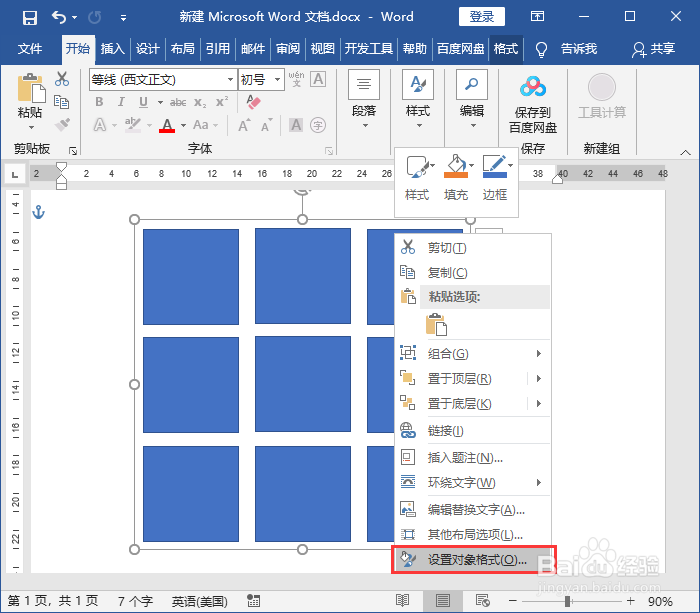
Task: Click the Undo arrow icon
Action: 59,17
